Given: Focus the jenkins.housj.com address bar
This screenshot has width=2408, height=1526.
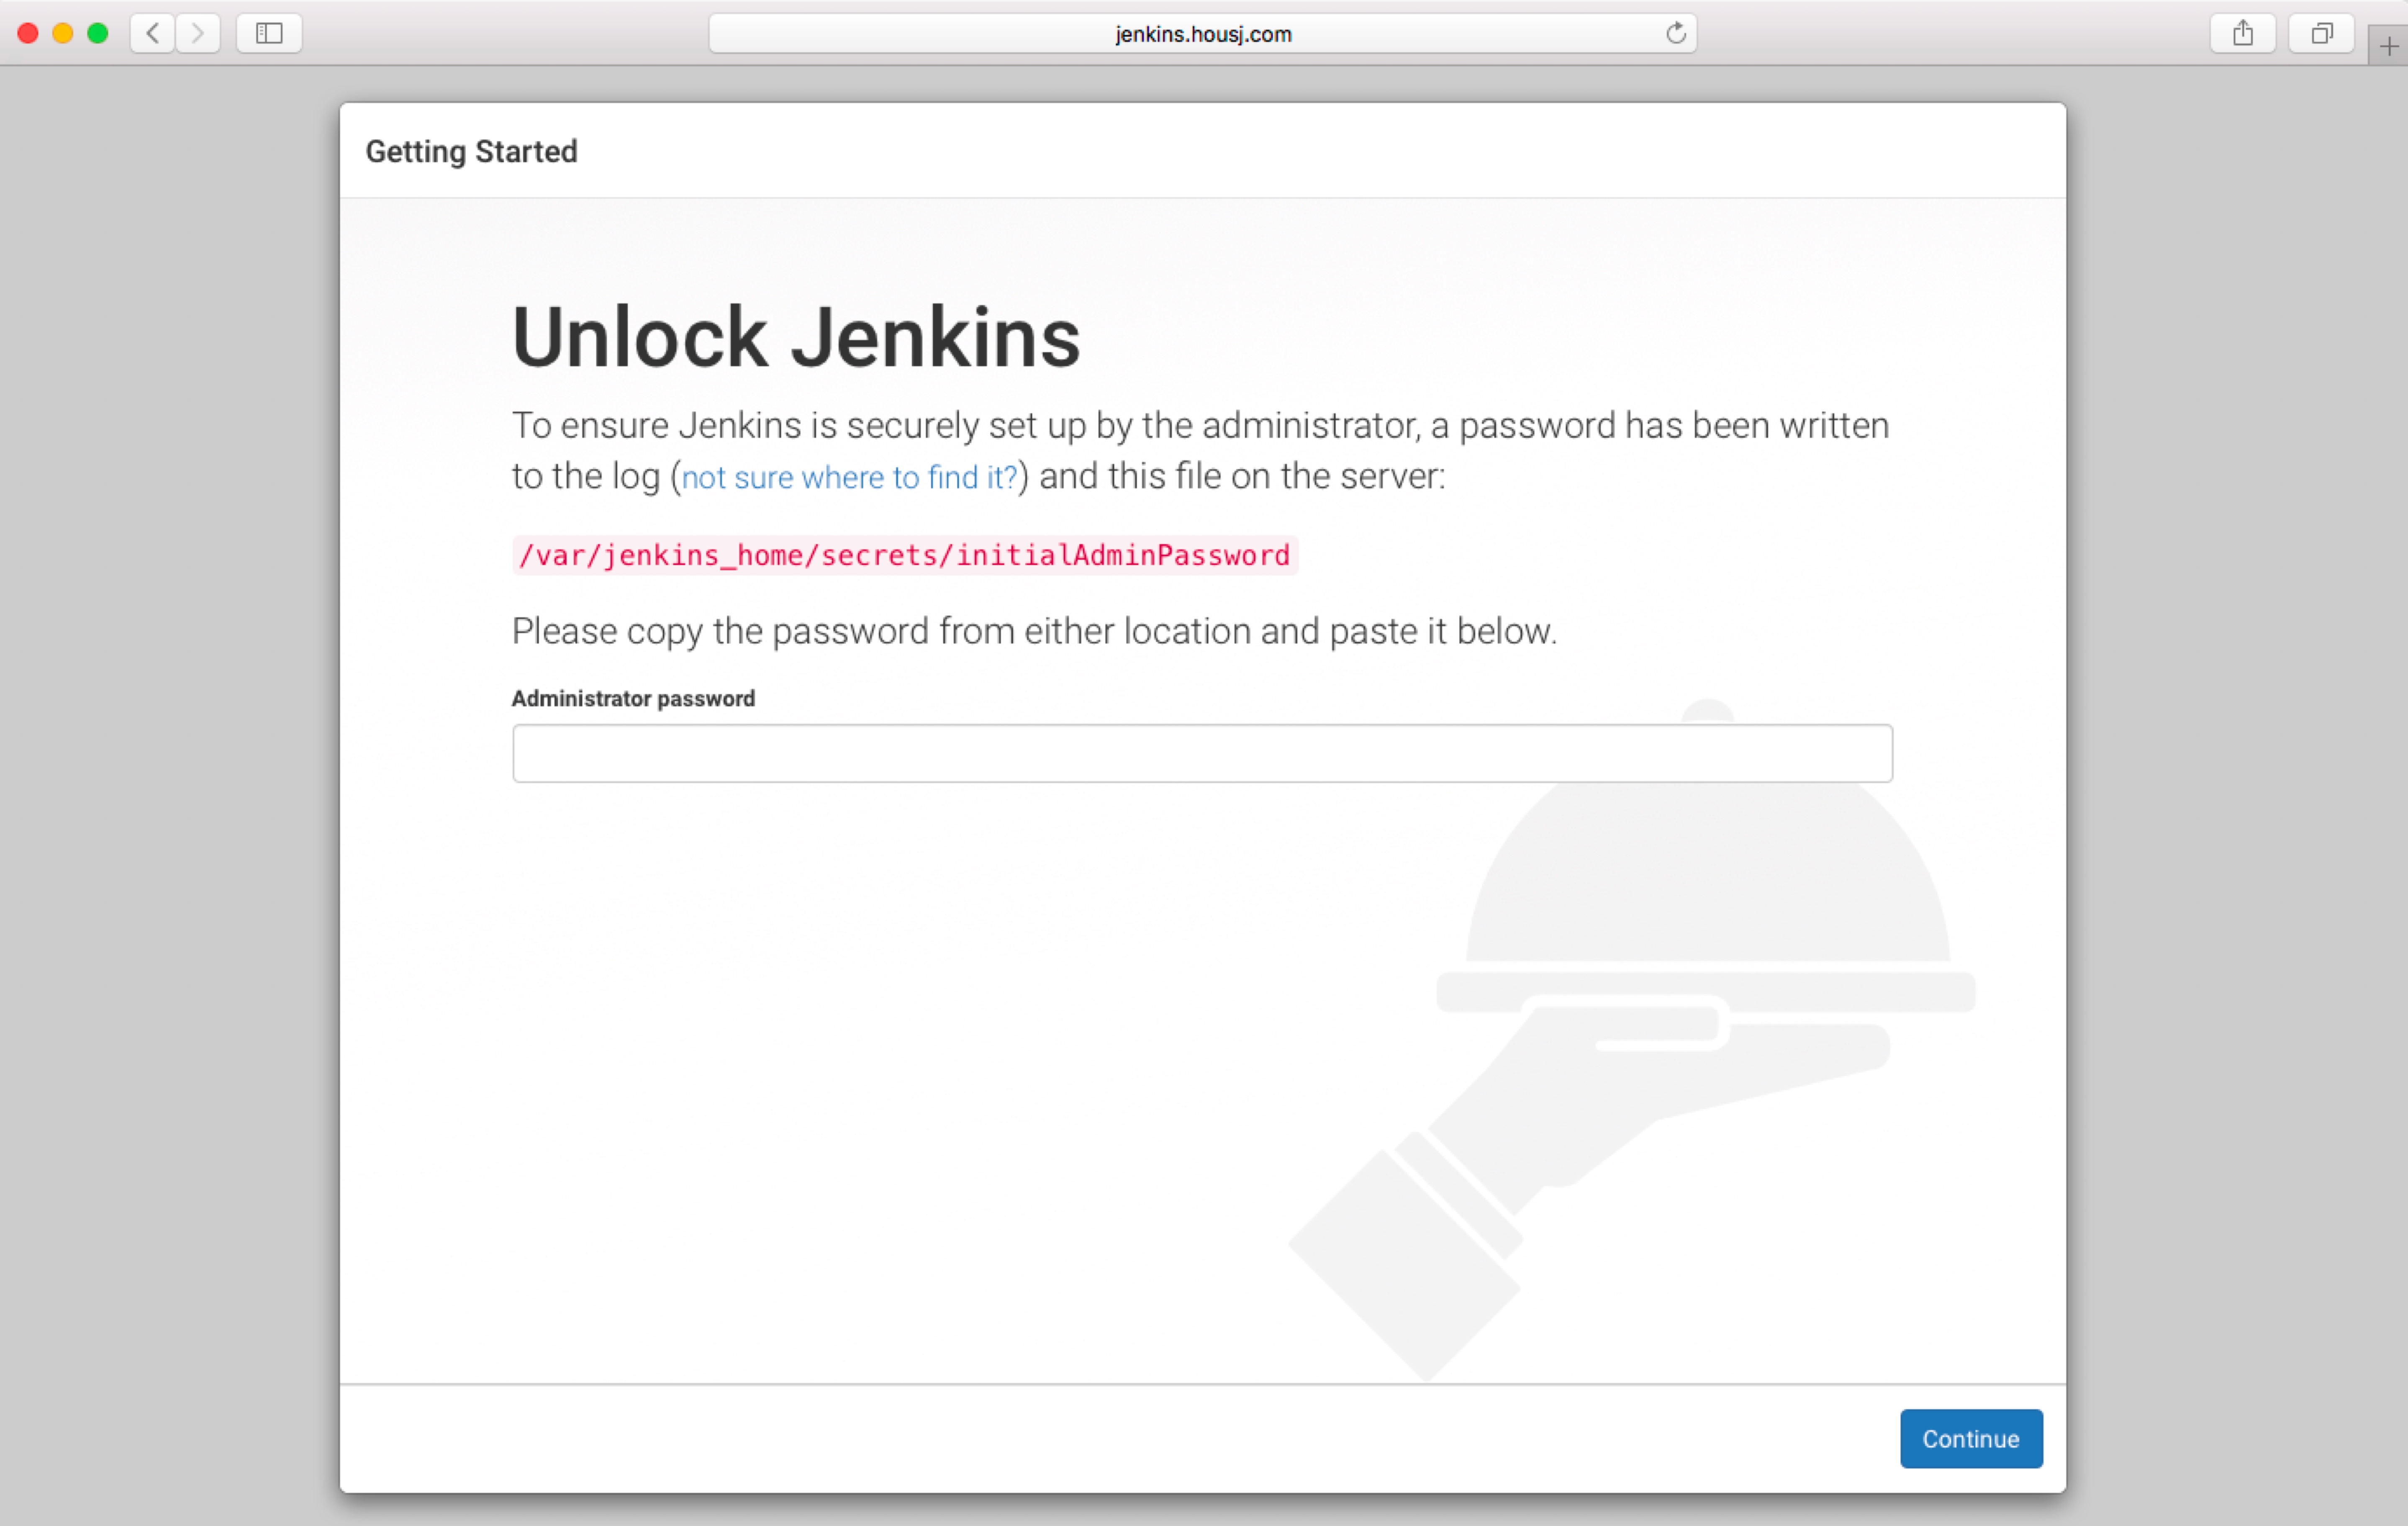Looking at the screenshot, I should (1202, 34).
